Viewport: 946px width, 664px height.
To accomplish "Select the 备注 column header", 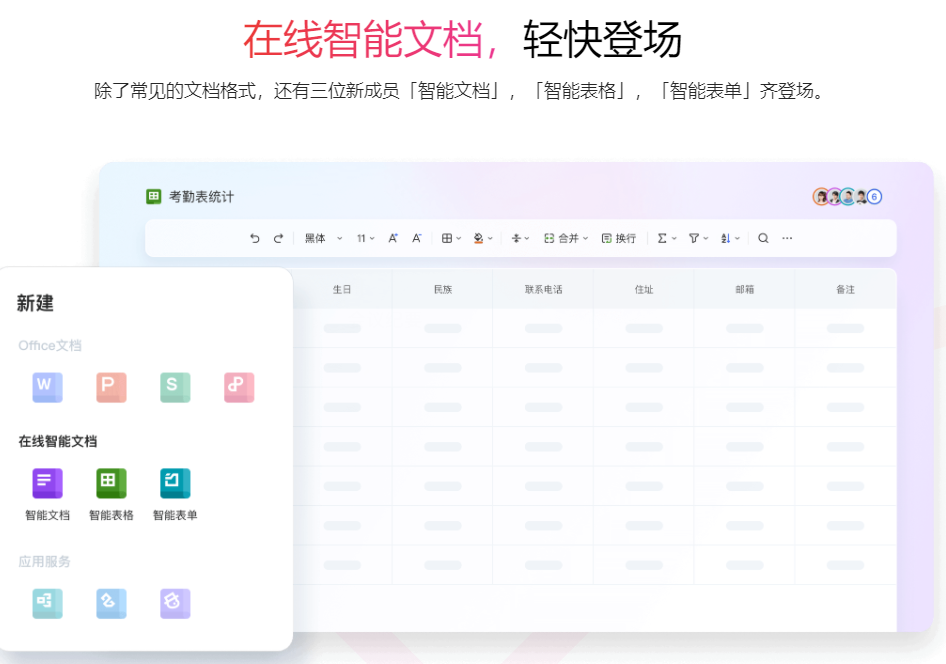I will coord(845,289).
